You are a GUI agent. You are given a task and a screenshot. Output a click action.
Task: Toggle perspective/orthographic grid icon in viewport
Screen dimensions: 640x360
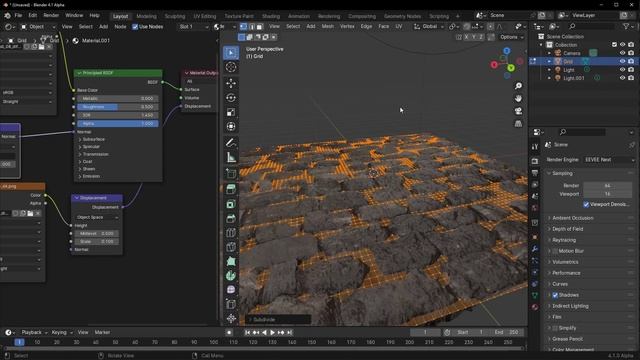pyautogui.click(x=518, y=124)
